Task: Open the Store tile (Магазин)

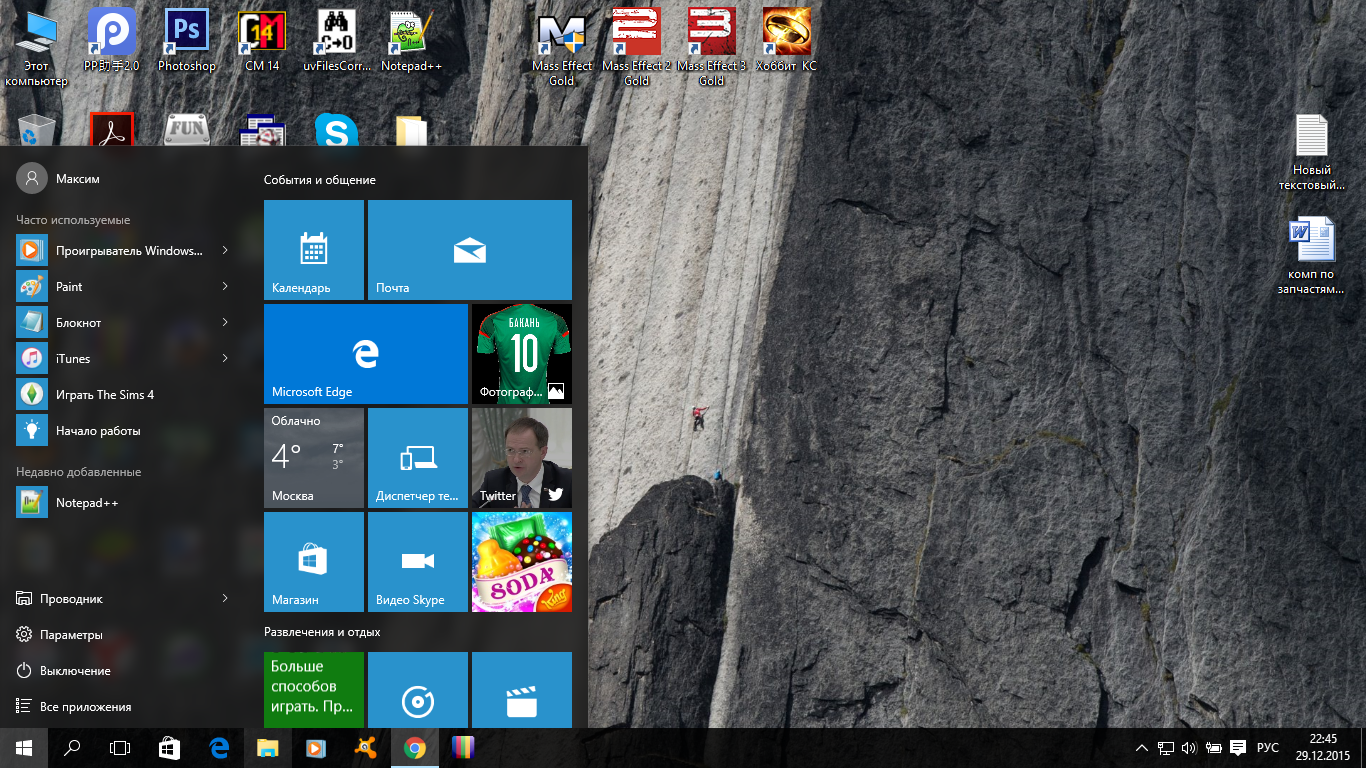Action: pyautogui.click(x=313, y=562)
